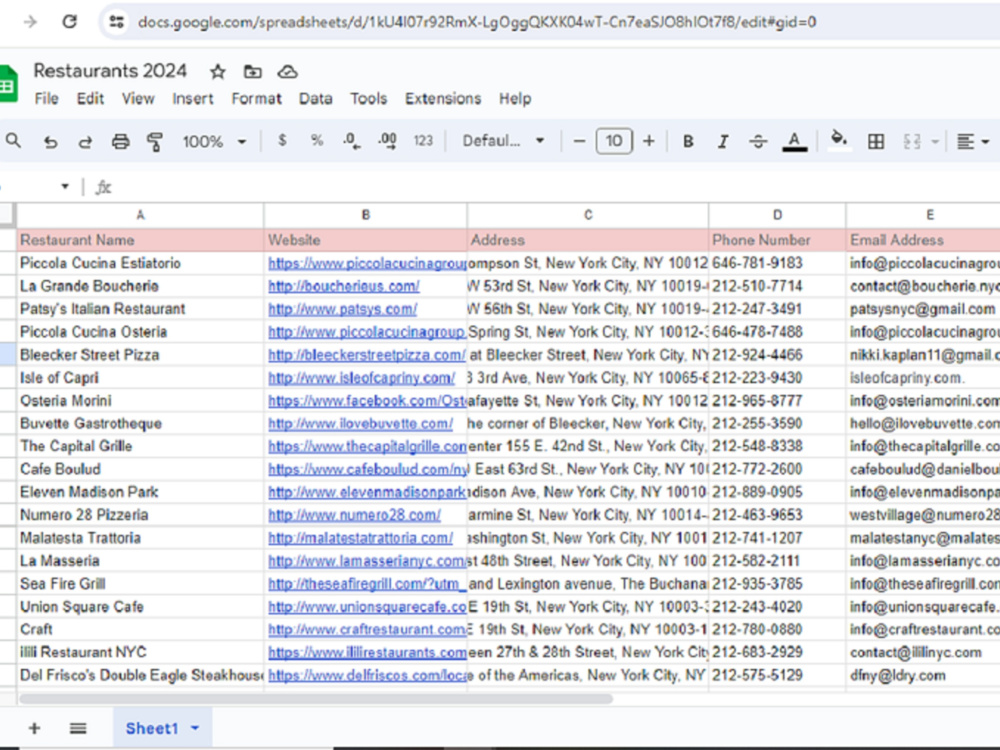The width and height of the screenshot is (1000, 750).
Task: Redo the last action
Action: click(85, 142)
